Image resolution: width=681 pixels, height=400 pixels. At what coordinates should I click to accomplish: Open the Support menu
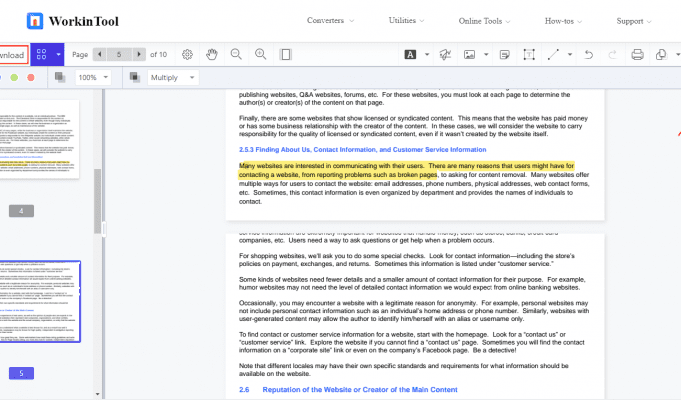[634, 21]
